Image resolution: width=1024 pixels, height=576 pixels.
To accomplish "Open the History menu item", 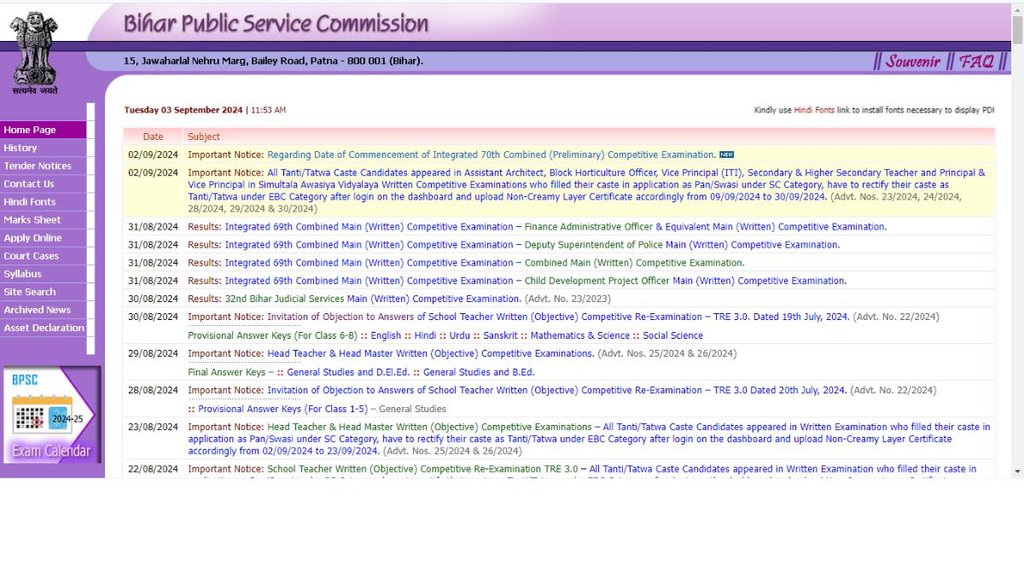I will 43,148.
